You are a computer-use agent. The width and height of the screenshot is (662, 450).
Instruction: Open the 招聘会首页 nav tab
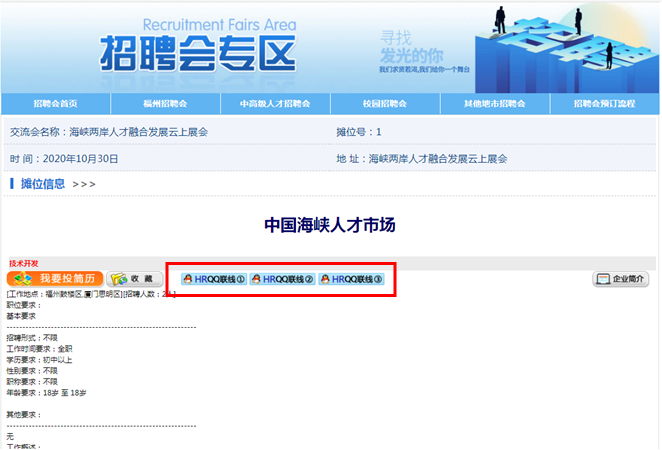[55, 104]
